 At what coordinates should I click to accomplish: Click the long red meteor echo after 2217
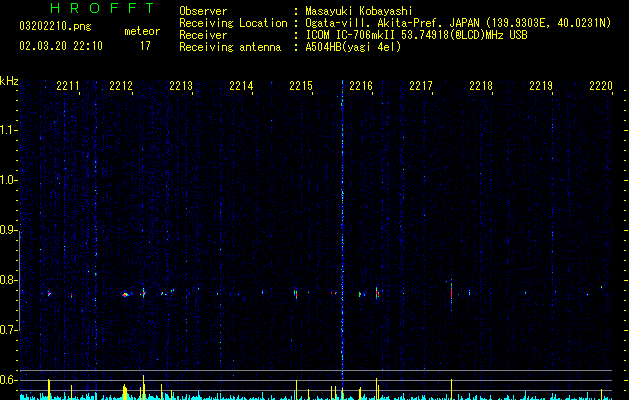[451, 292]
